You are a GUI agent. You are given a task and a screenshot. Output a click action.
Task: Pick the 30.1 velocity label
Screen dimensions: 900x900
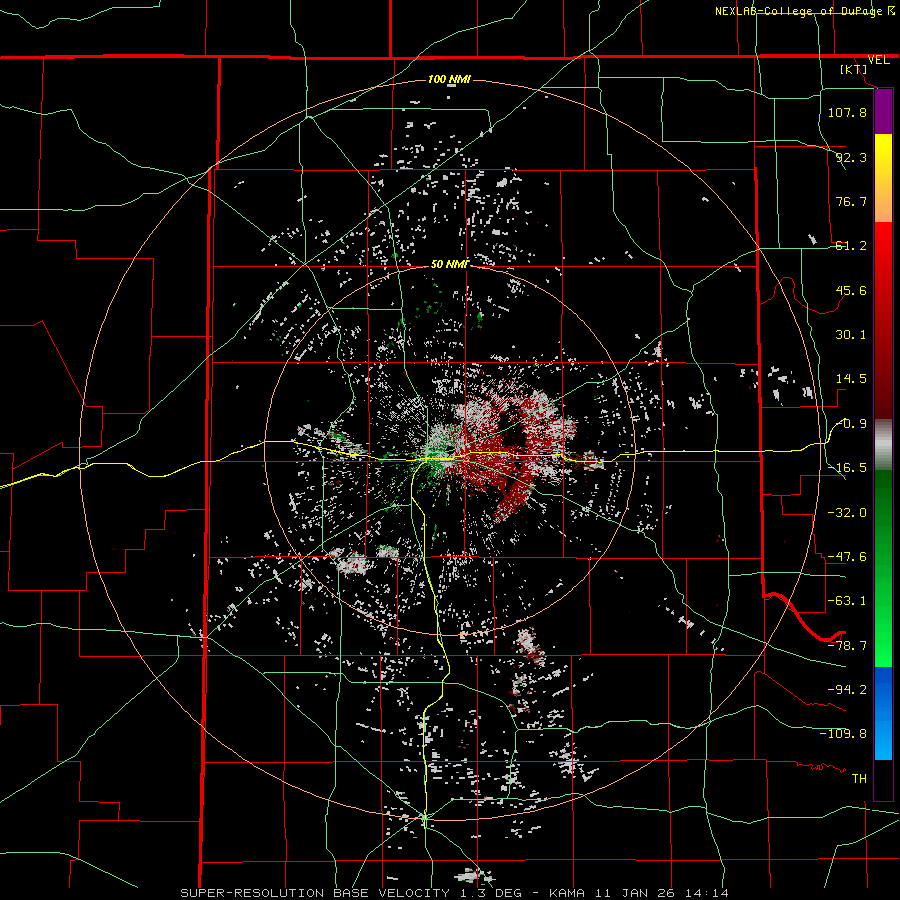coord(851,335)
